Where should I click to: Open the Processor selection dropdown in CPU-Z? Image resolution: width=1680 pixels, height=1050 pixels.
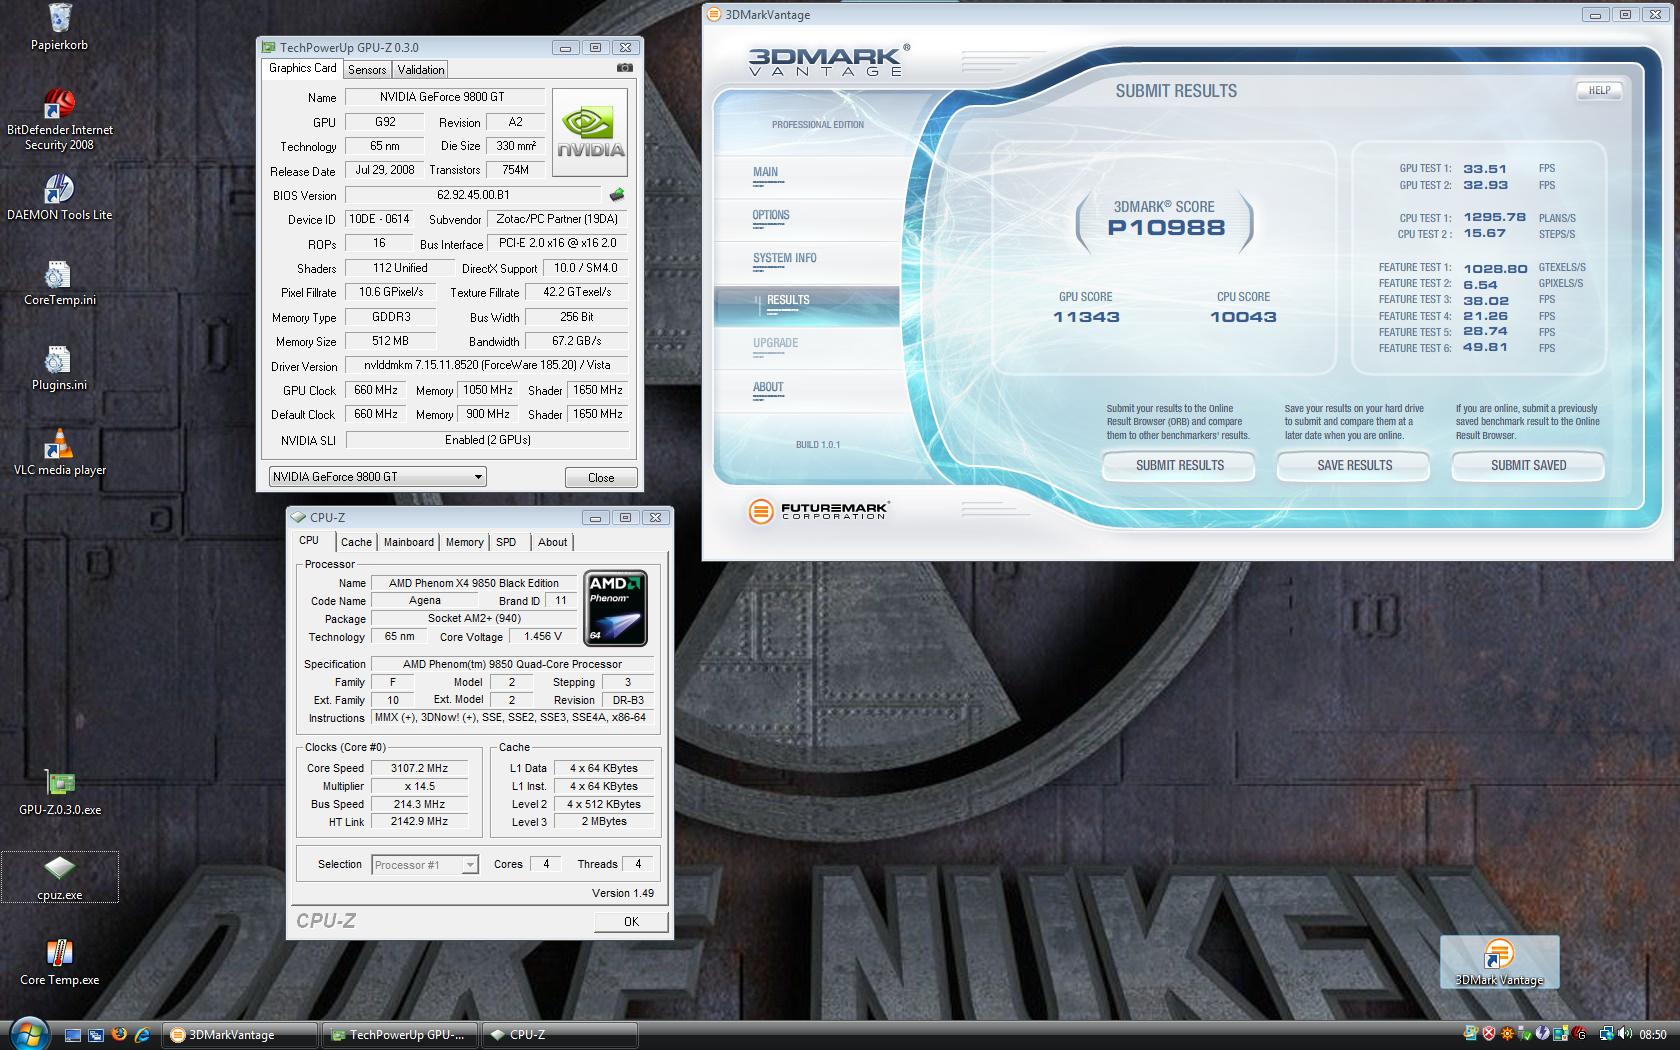pyautogui.click(x=425, y=865)
